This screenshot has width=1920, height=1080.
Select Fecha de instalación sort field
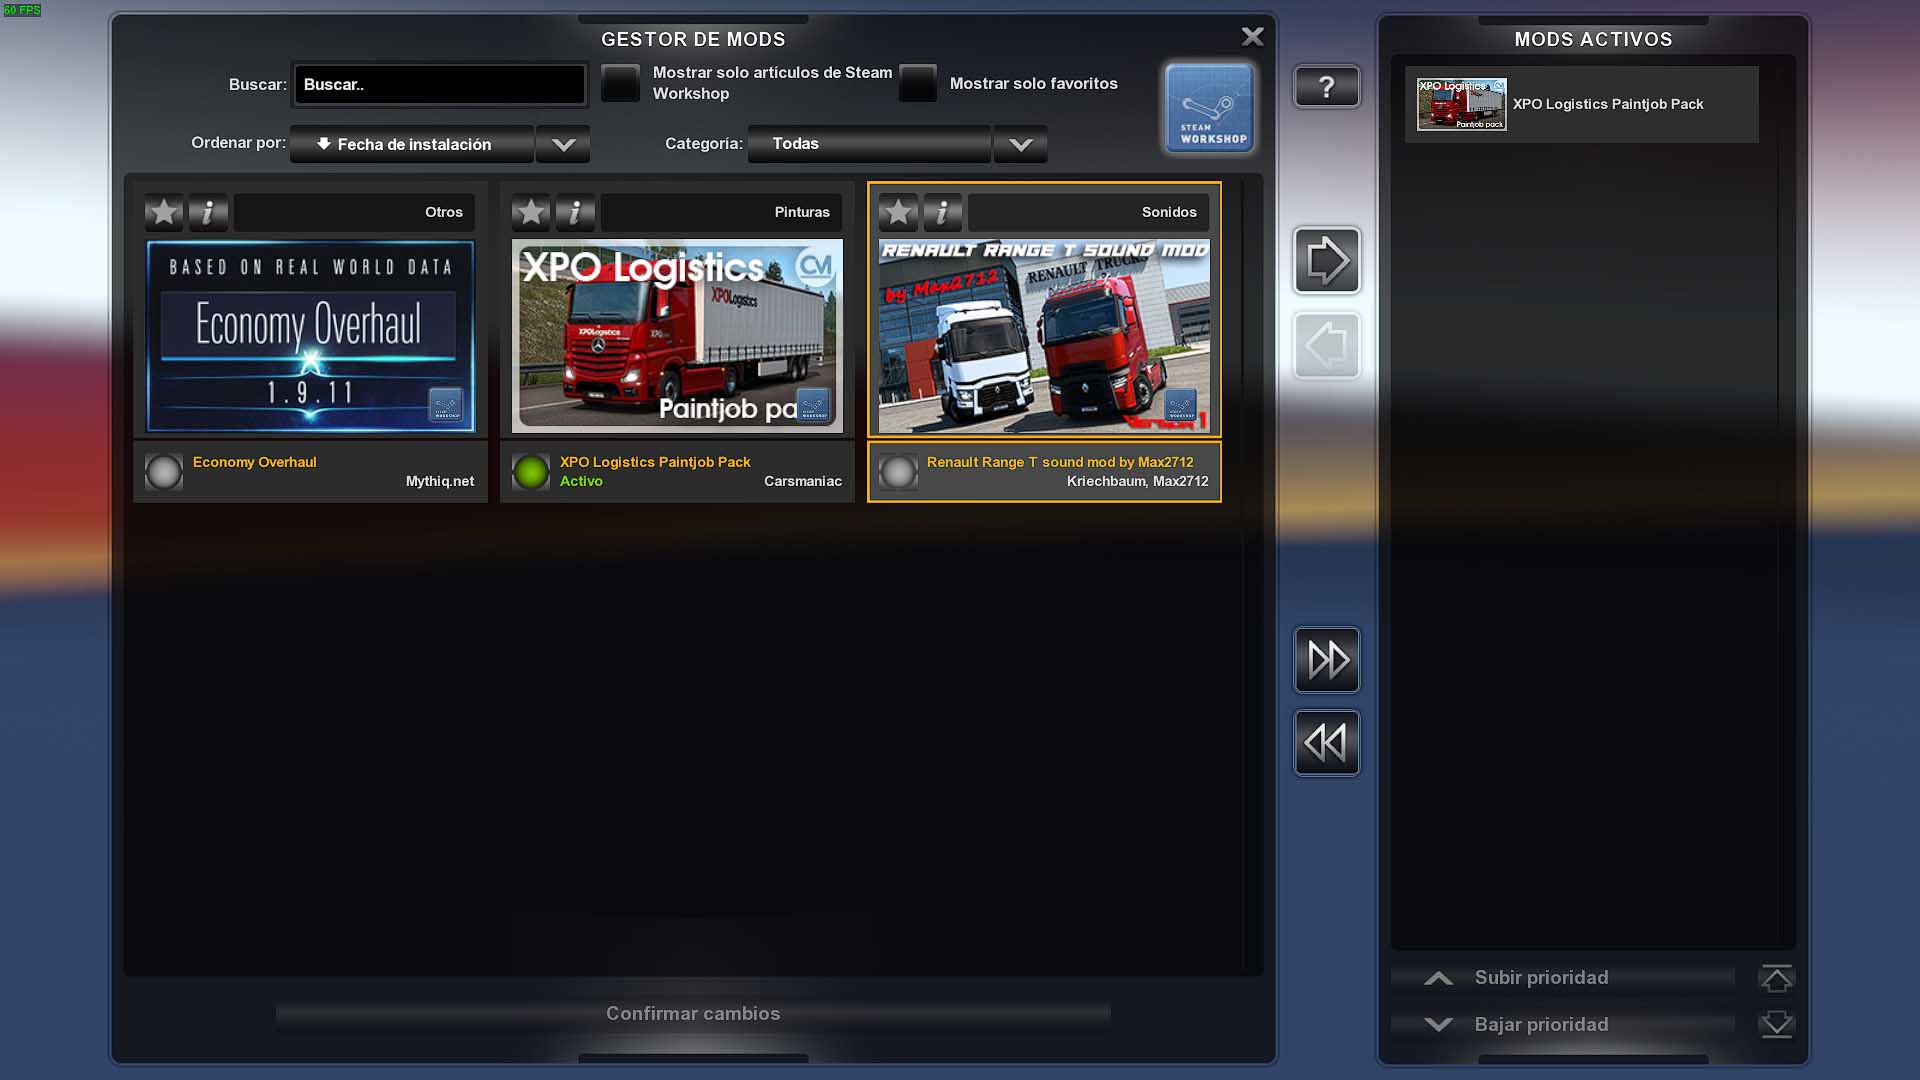[x=412, y=144]
